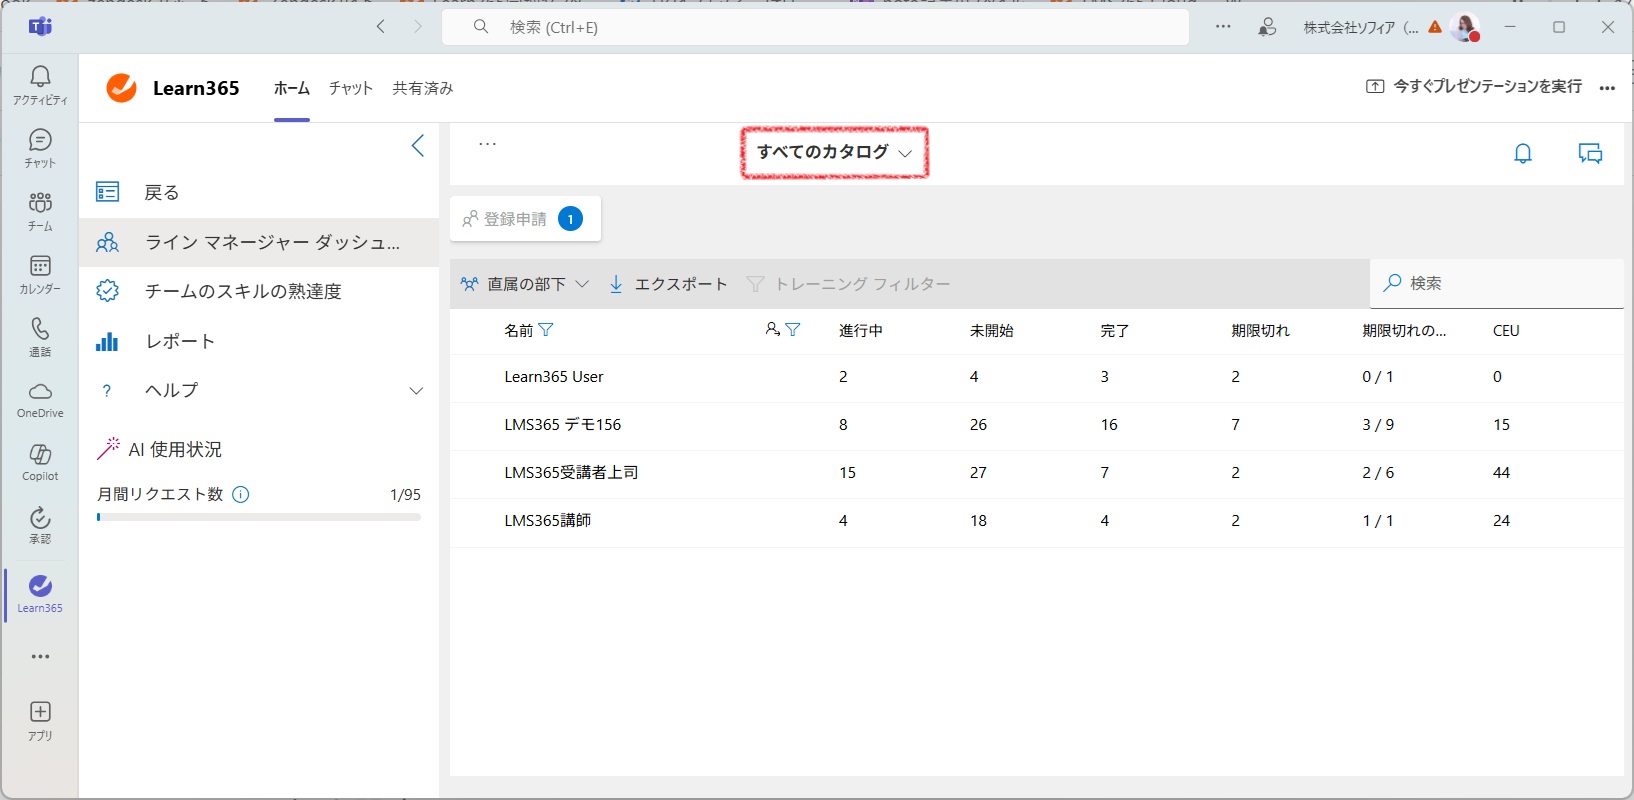Expand the ヘルプ section
Image resolution: width=1634 pixels, height=800 pixels.
tap(259, 390)
